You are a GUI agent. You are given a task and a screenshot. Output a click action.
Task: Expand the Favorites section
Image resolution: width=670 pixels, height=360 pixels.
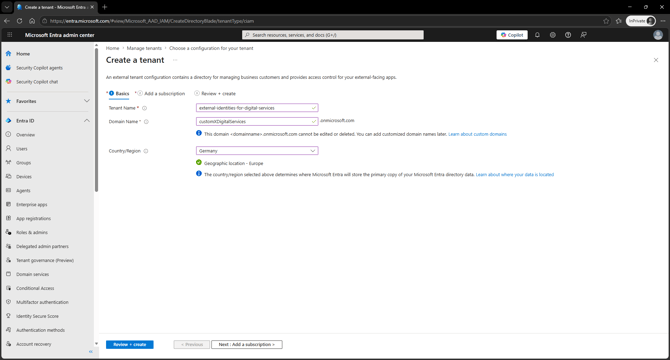pos(87,101)
